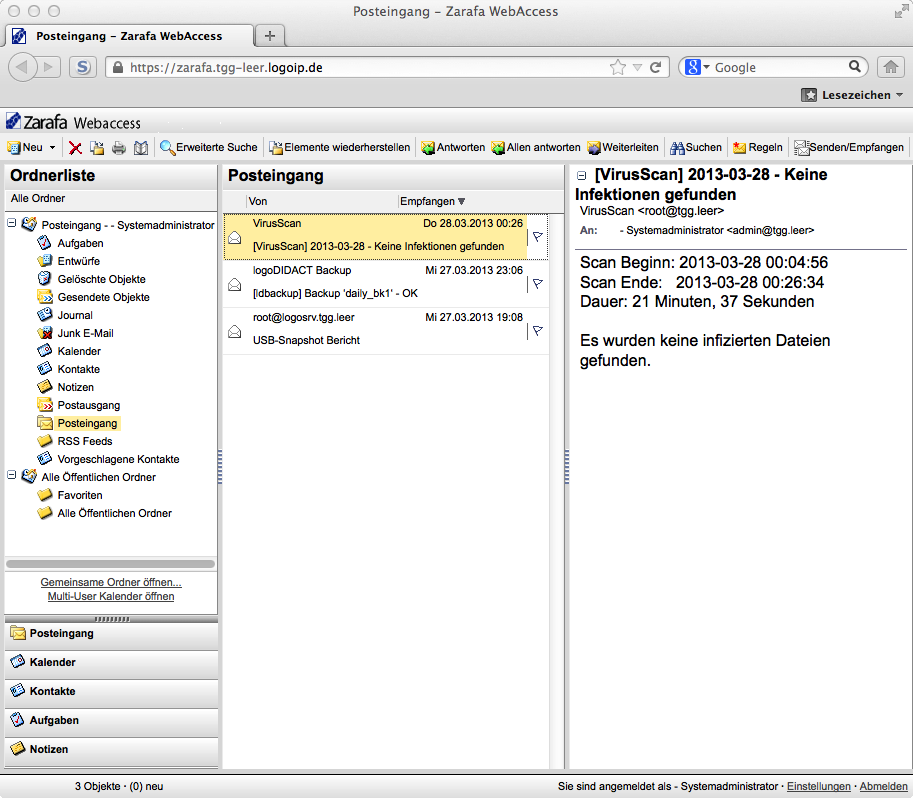Collapse the Posteingang - Systemadministrator tree node
Viewport: 913px width, 798px height.
click(12, 223)
